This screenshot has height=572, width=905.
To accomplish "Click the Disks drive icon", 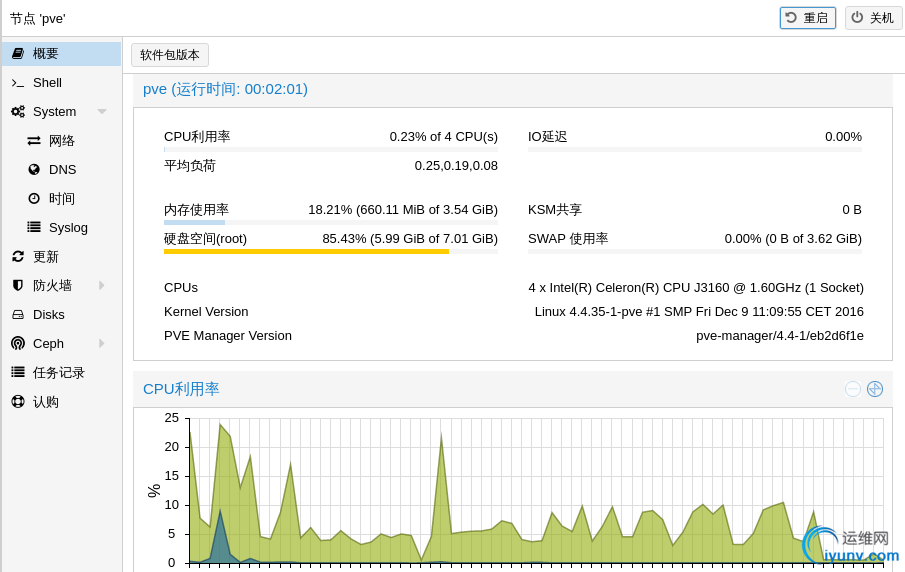I will point(18,315).
